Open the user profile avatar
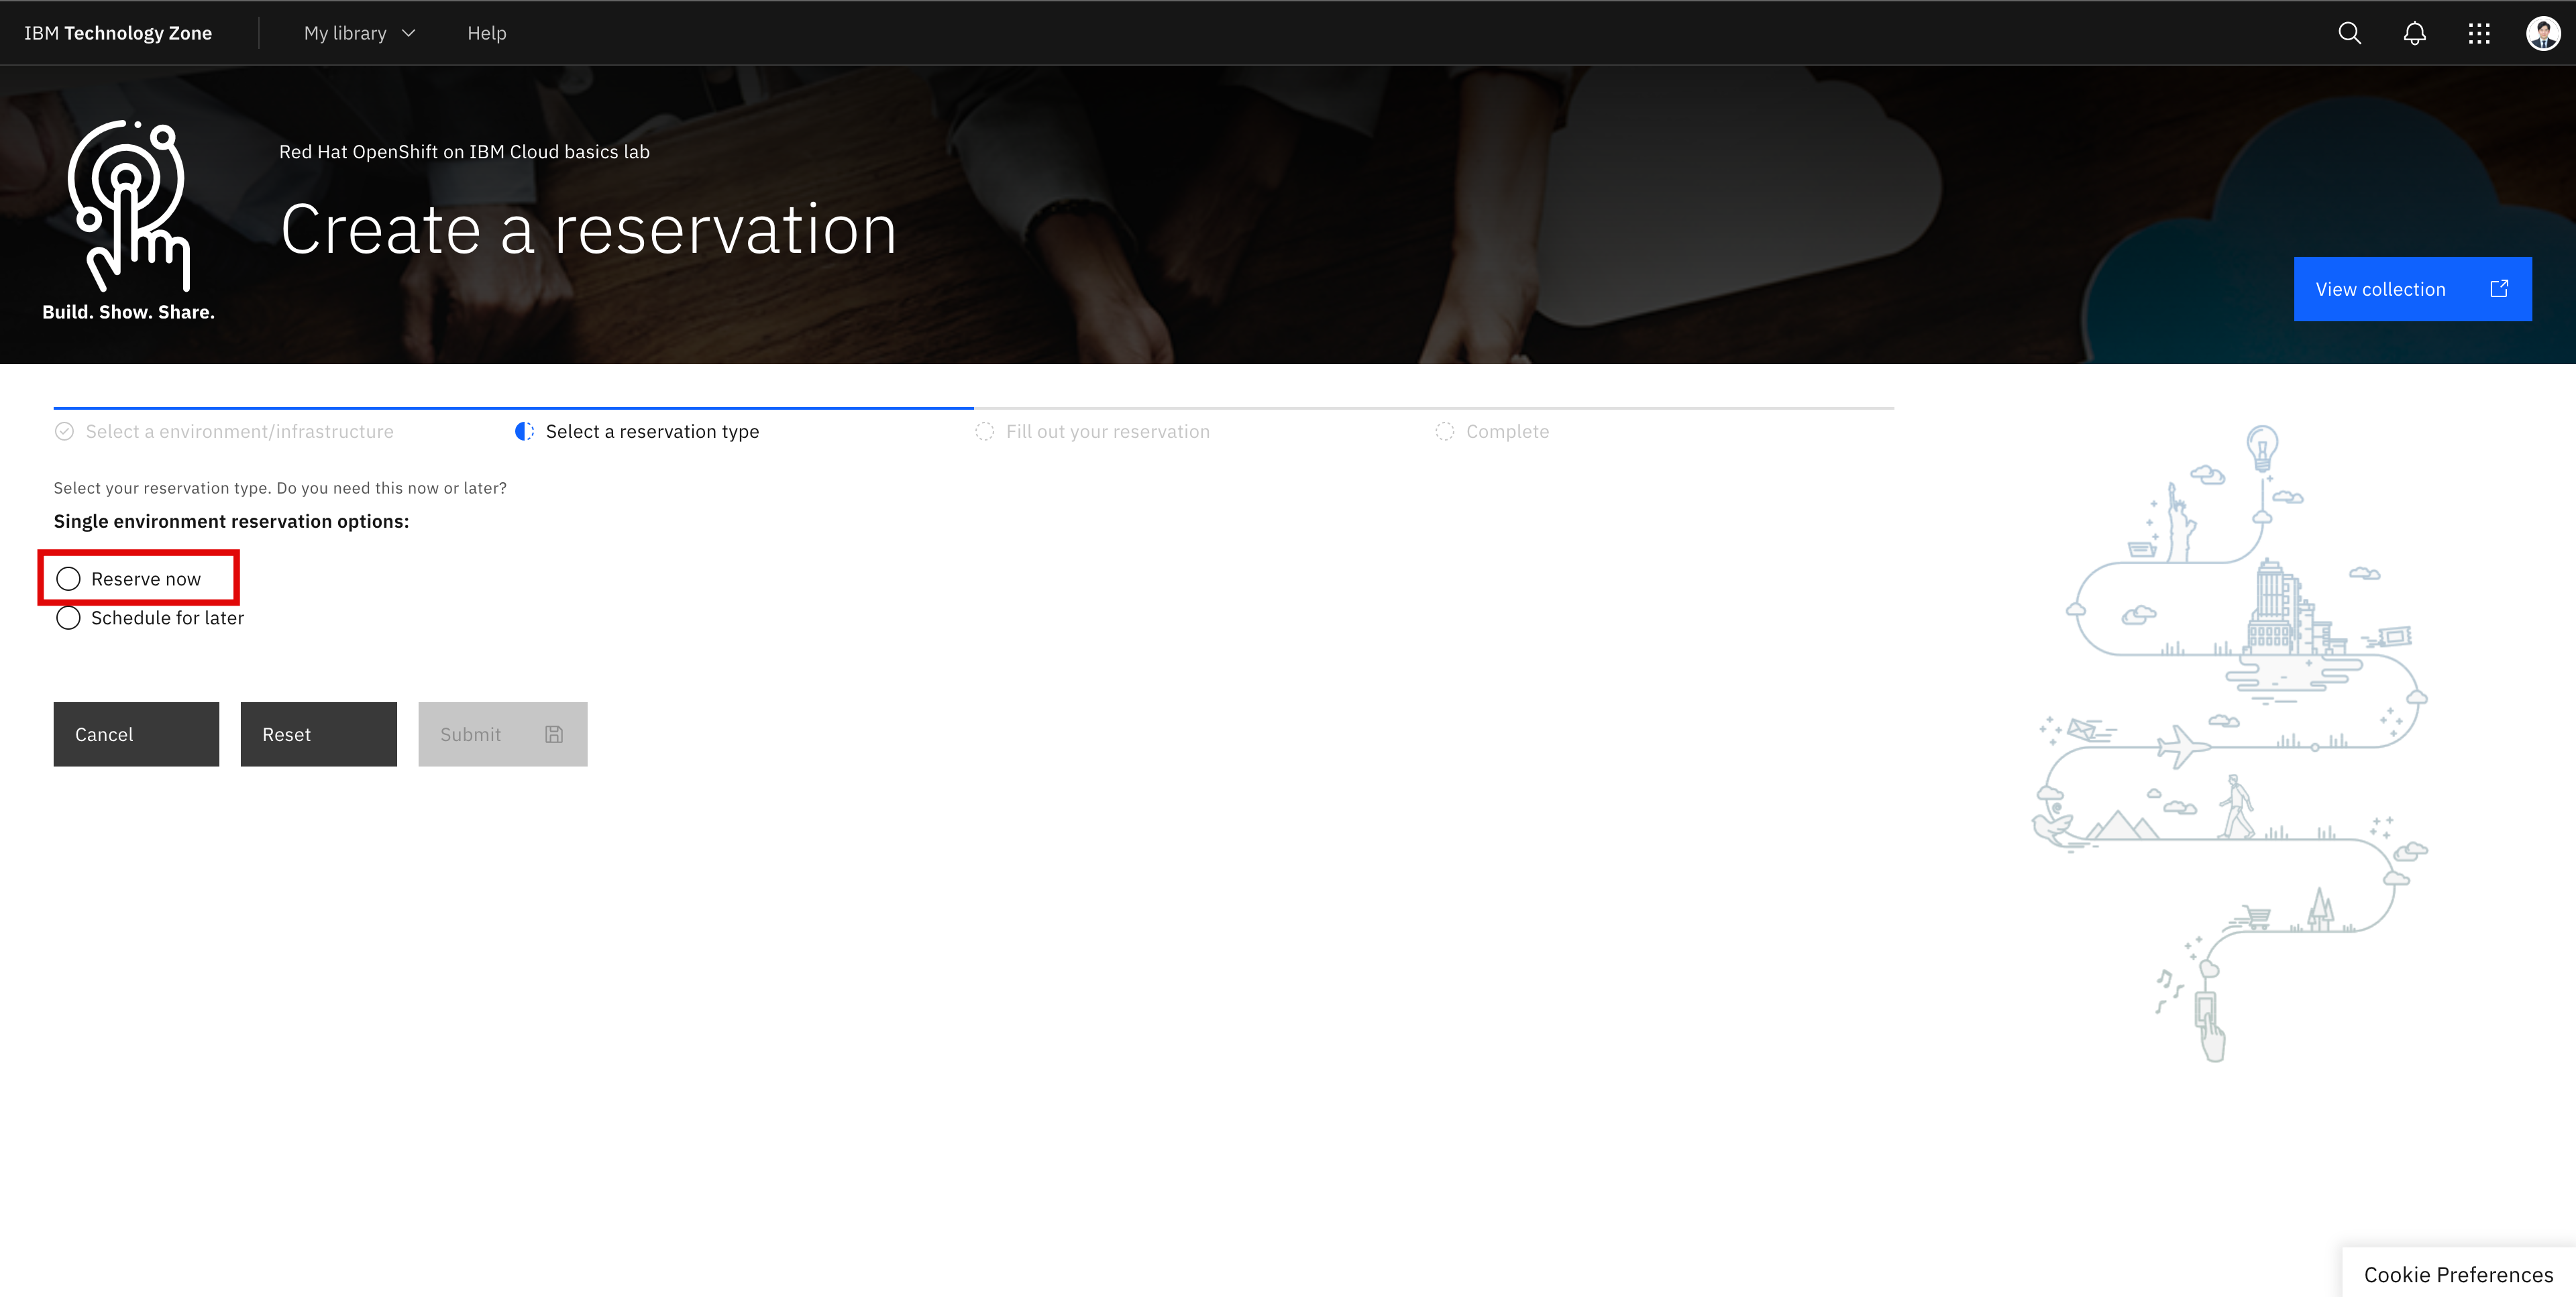The image size is (2576, 1297). (x=2542, y=33)
